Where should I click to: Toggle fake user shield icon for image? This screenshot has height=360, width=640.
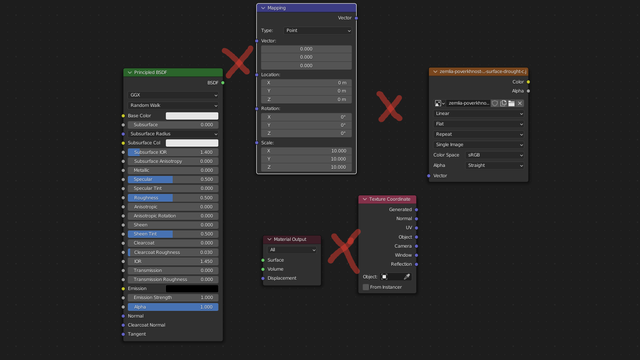coord(495,103)
